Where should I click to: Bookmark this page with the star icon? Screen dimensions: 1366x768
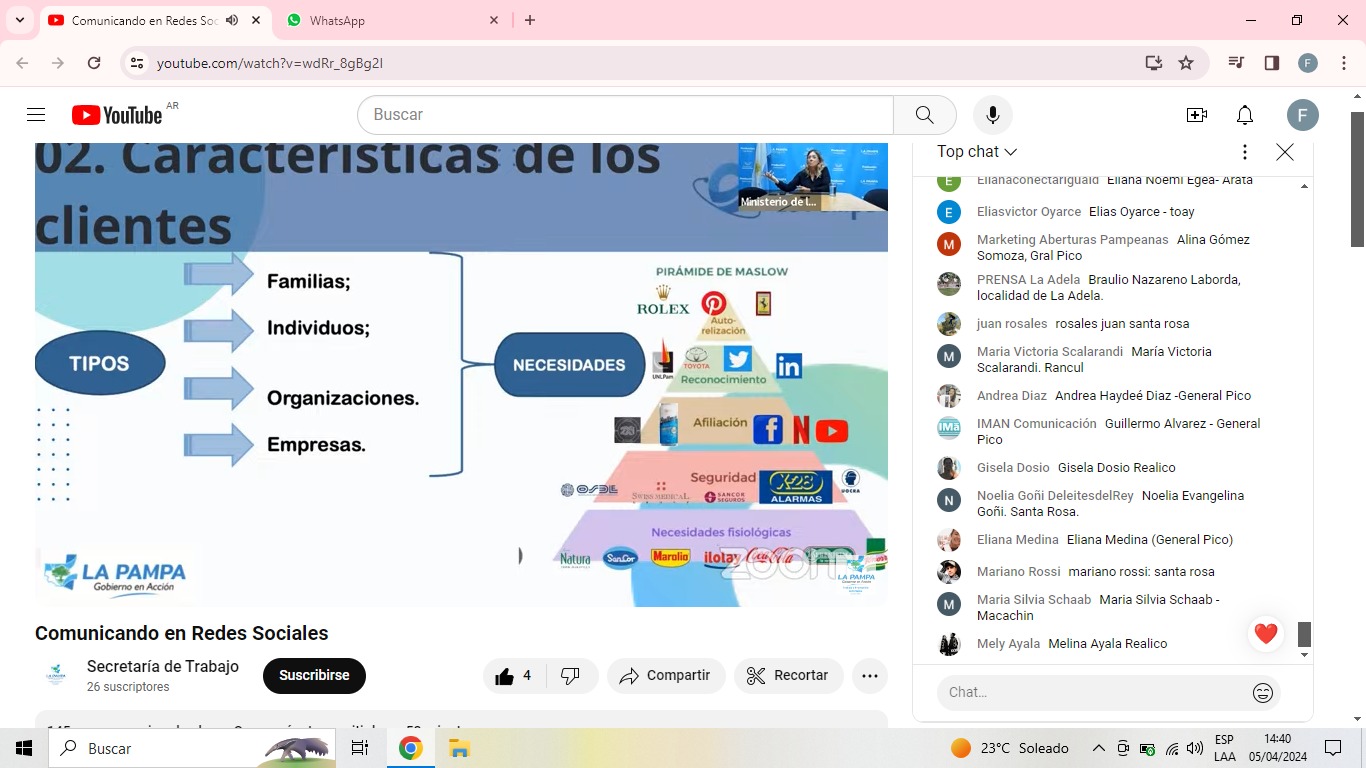point(1186,63)
